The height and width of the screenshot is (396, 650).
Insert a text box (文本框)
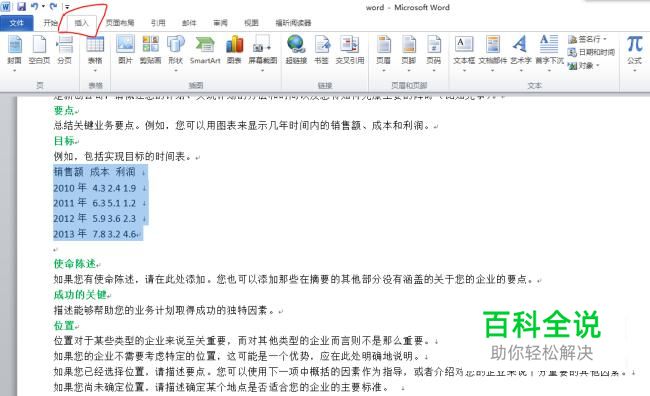tap(464, 50)
